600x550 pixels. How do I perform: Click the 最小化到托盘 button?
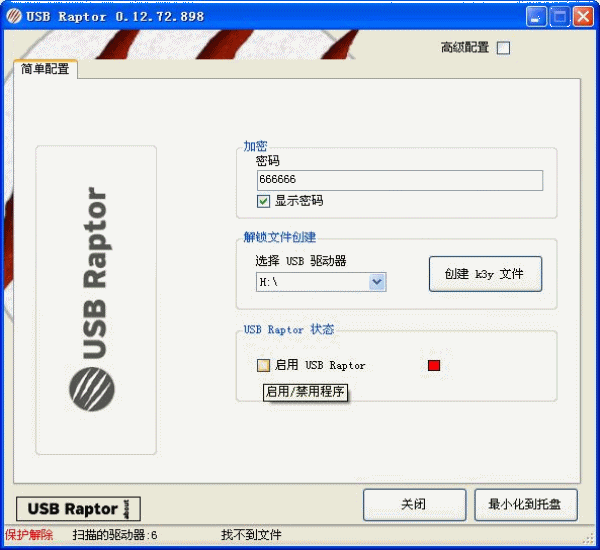[526, 504]
